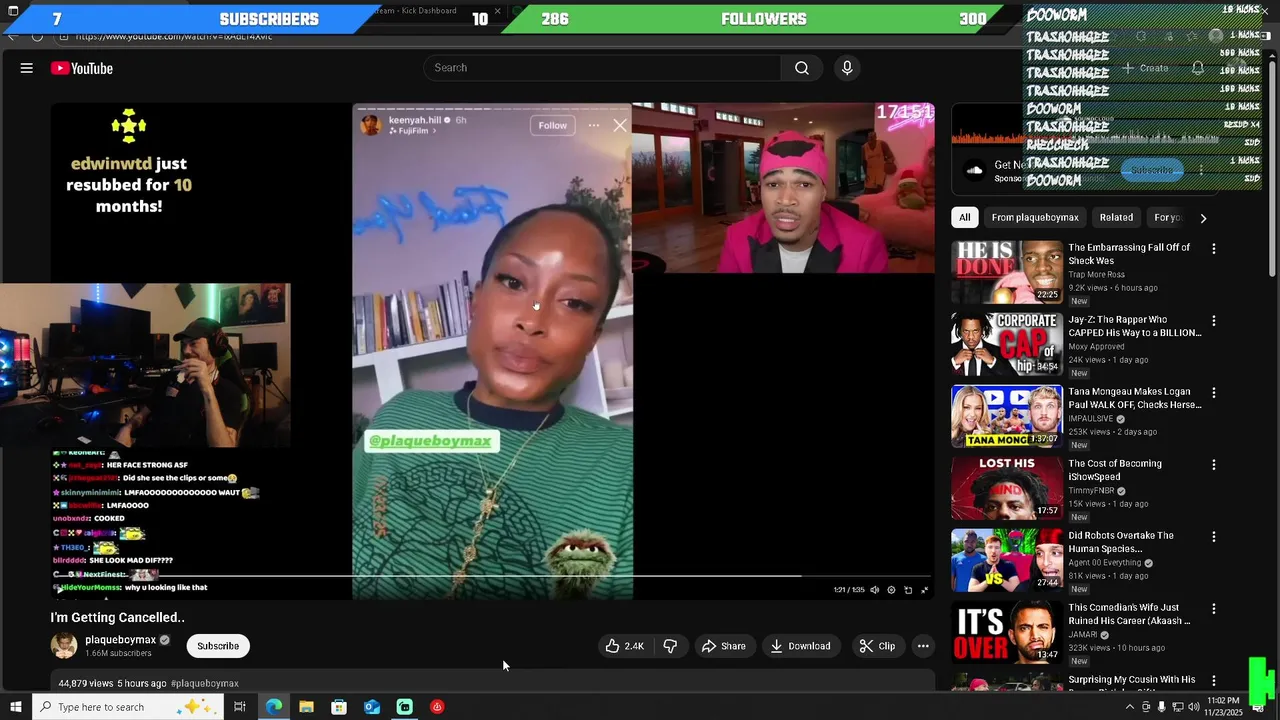Open options for Comedian's Wife video
Image resolution: width=1280 pixels, height=720 pixels.
[1214, 609]
